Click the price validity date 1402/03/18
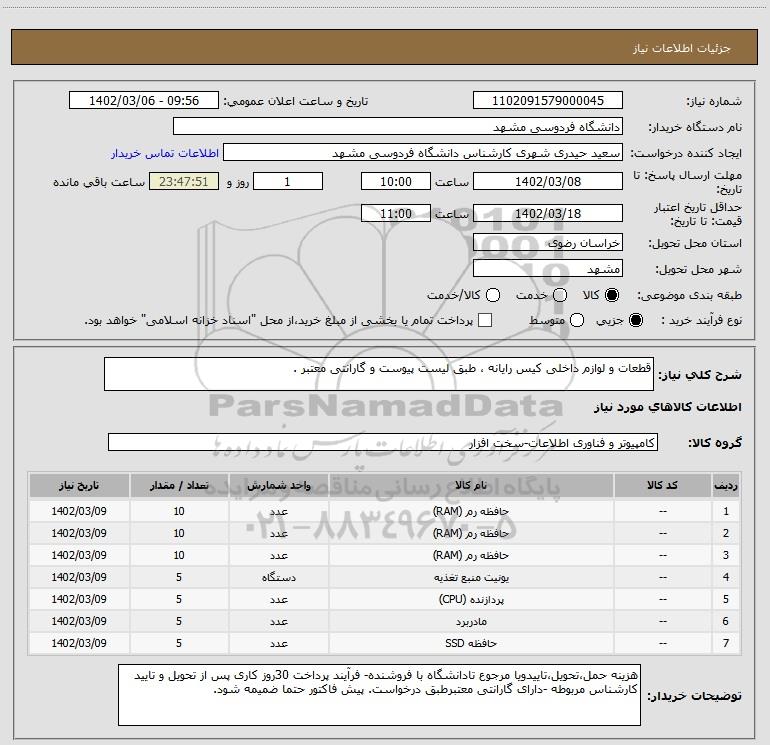This screenshot has width=770, height=745. click(x=548, y=214)
